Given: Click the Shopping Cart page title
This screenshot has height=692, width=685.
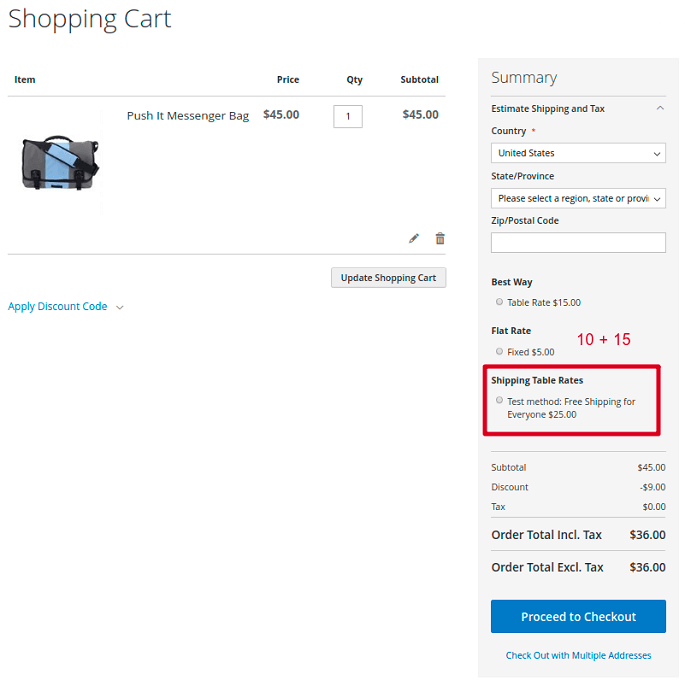Looking at the screenshot, I should 90,19.
